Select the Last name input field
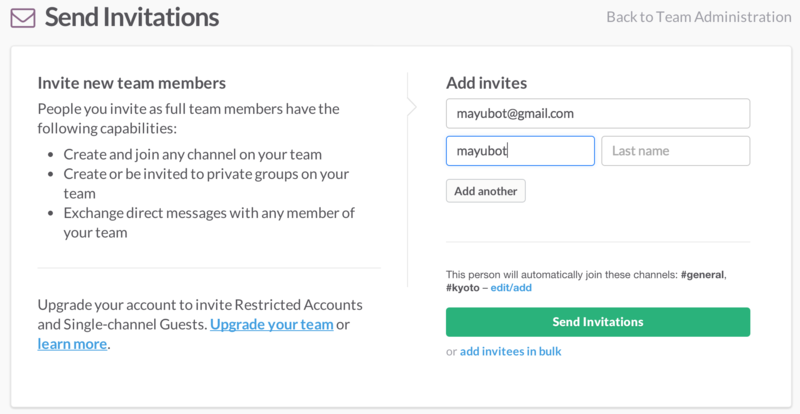The width and height of the screenshot is (800, 414). [x=675, y=151]
